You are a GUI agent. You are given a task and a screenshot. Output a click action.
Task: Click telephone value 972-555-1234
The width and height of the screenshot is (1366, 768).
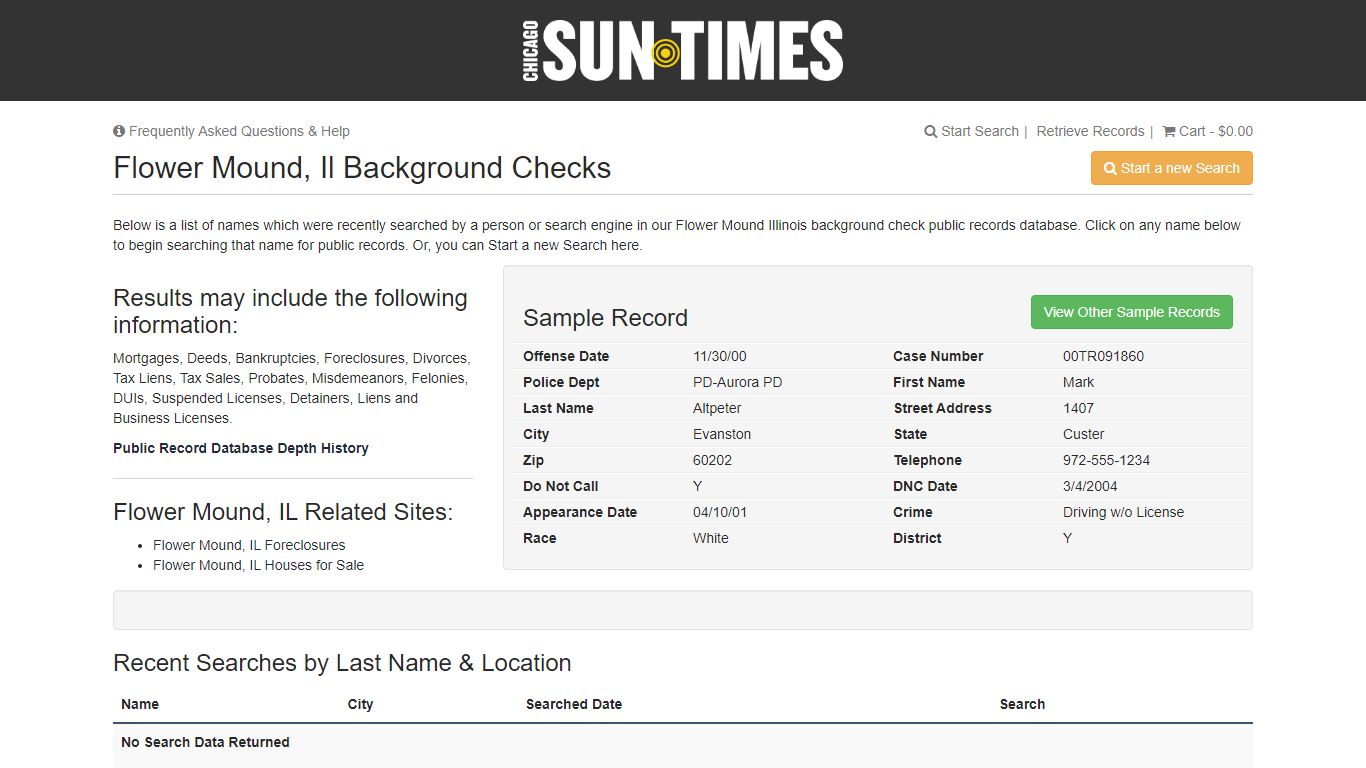[x=1106, y=460]
